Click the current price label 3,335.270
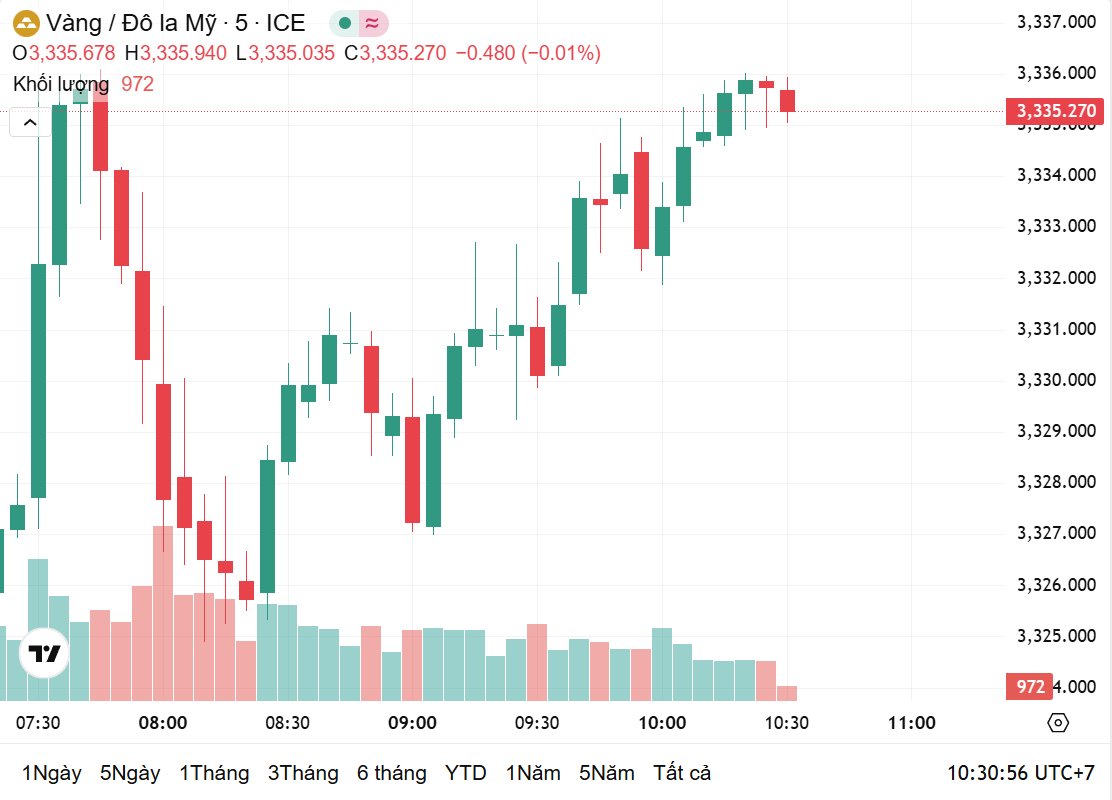 coord(1056,111)
